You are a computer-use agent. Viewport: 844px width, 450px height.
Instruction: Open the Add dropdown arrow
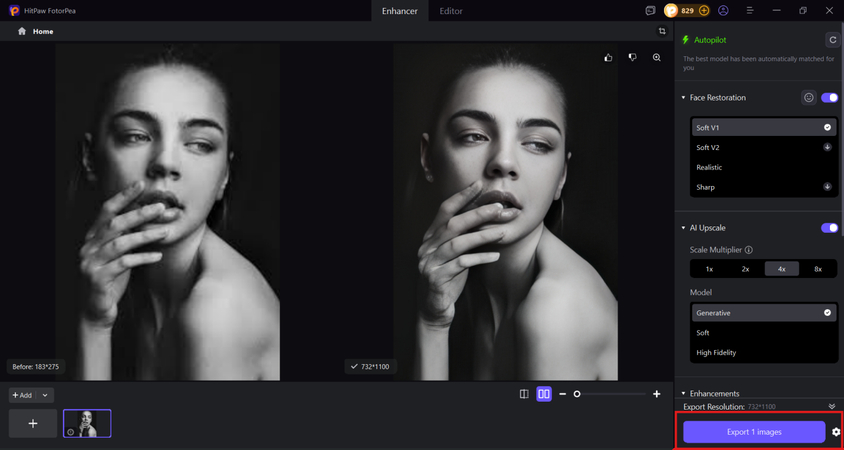[45, 395]
